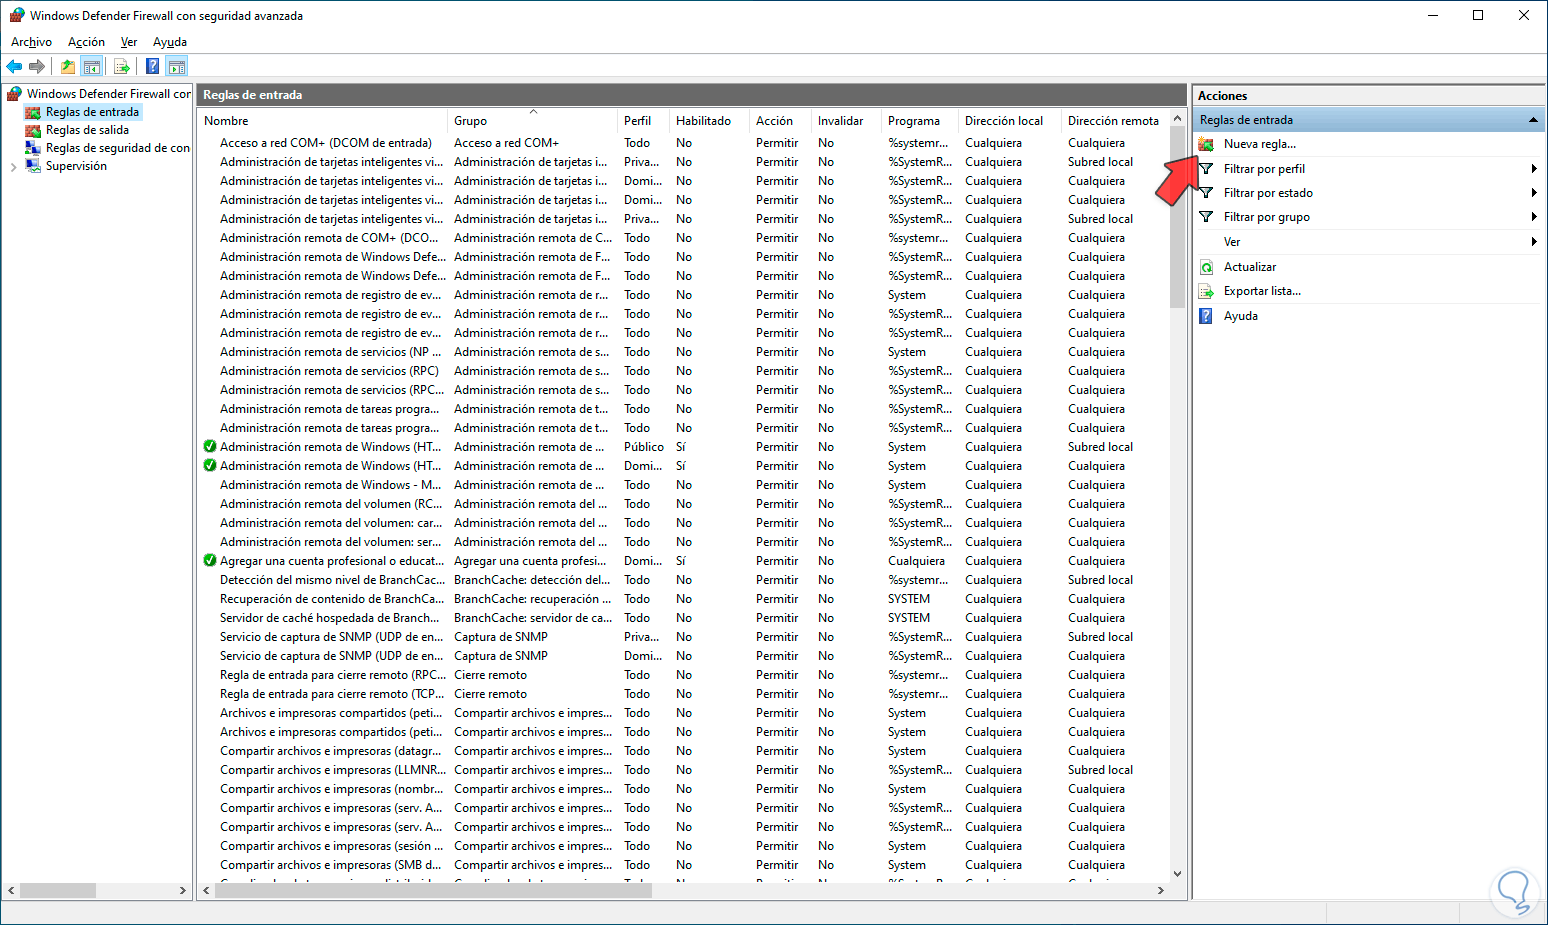1548x925 pixels.
Task: Sort by the Nombre column header
Action: 322,121
